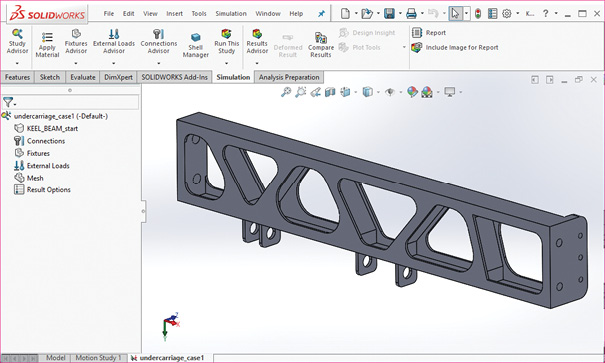Click the Section View icon
This screenshot has height=363, width=605.
click(330, 92)
